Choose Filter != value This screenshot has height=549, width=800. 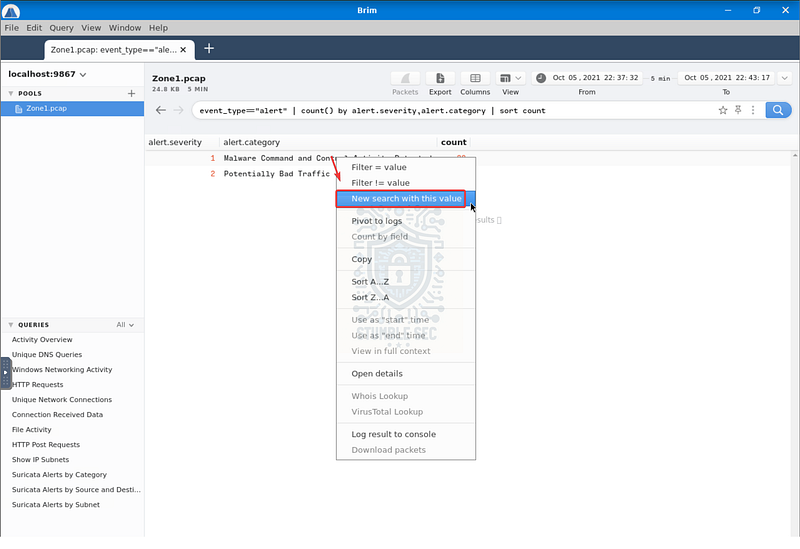pos(406,183)
